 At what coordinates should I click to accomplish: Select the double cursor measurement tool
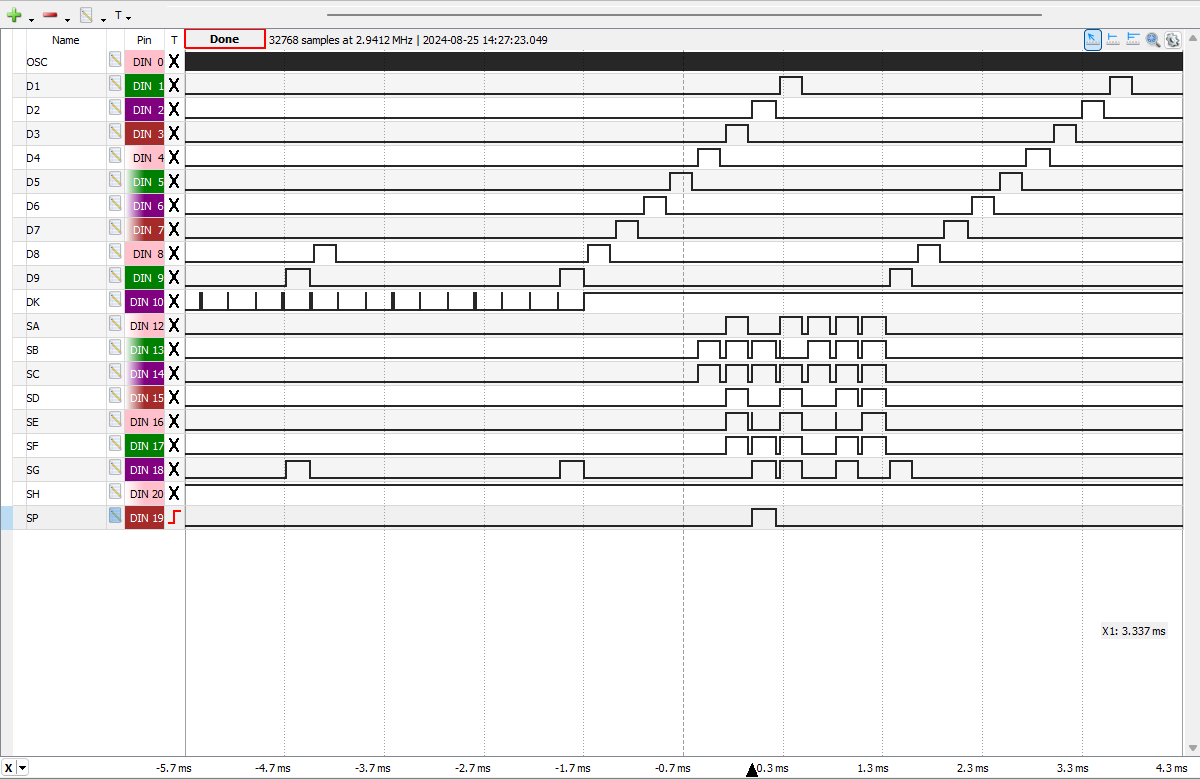tap(1133, 39)
